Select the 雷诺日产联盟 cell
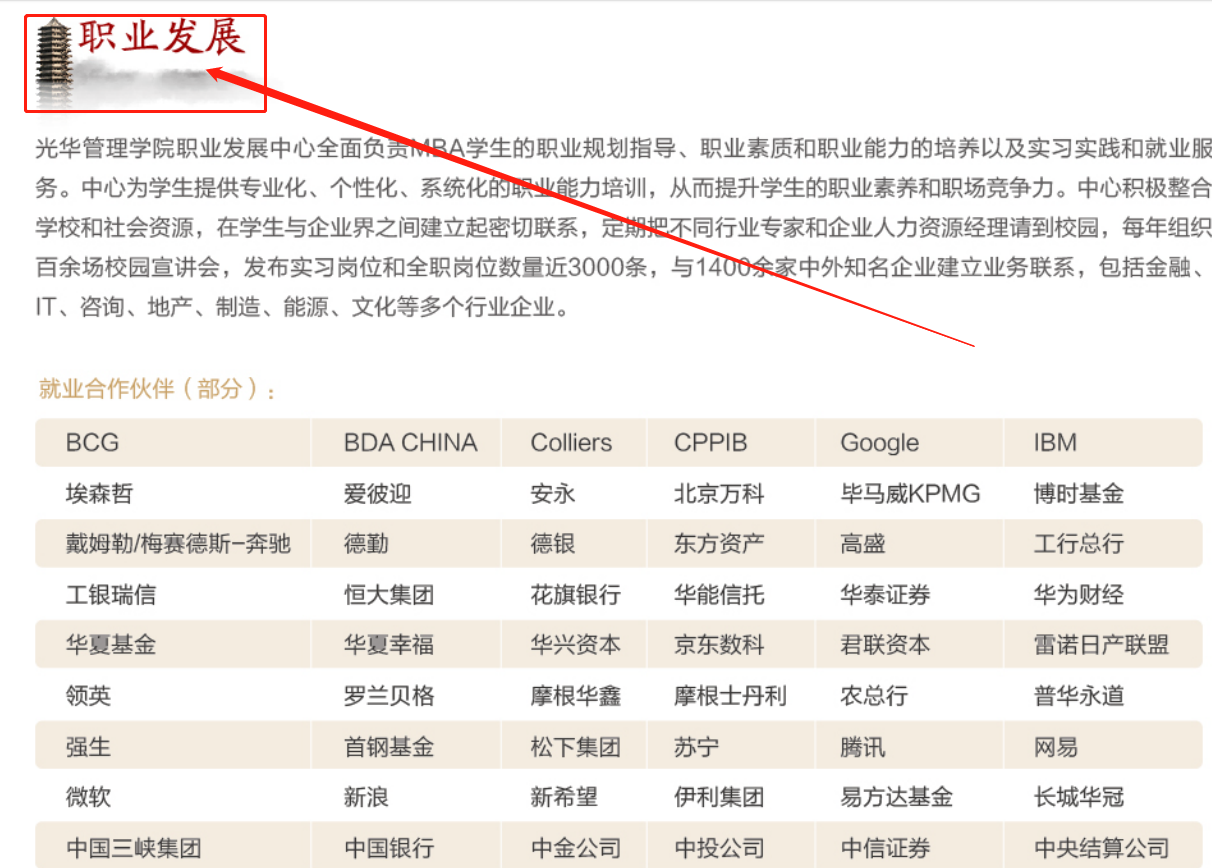 click(1101, 645)
